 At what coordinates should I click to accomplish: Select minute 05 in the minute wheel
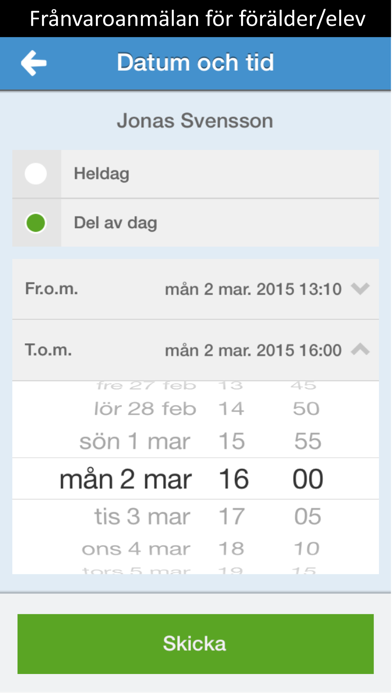click(308, 517)
